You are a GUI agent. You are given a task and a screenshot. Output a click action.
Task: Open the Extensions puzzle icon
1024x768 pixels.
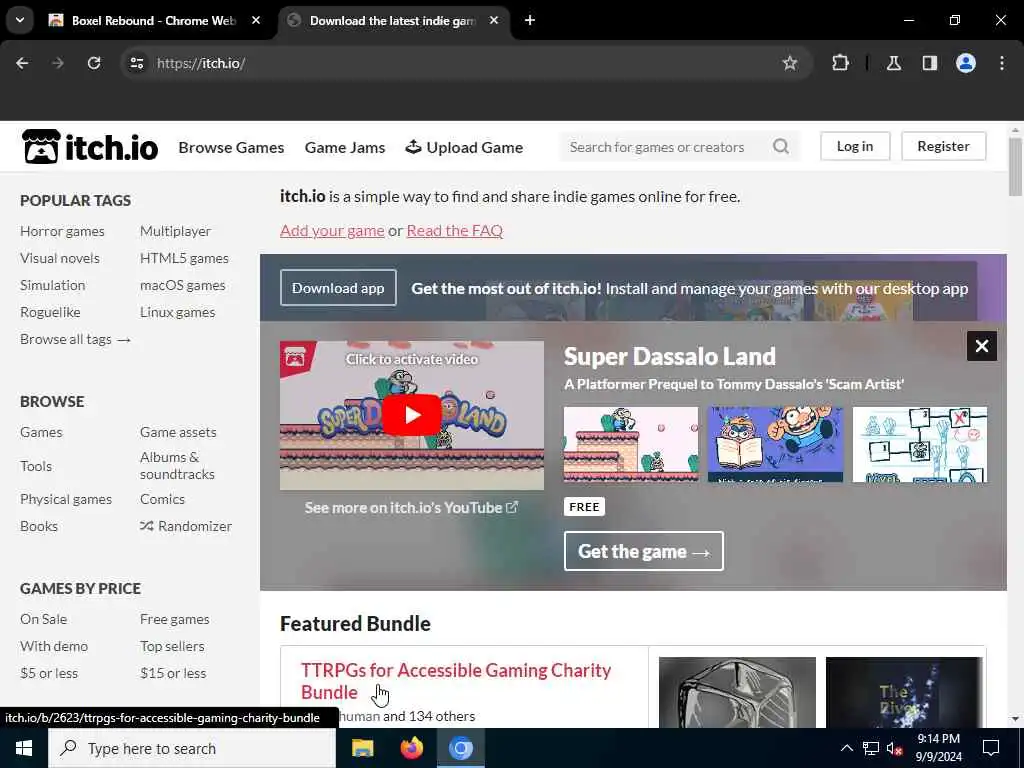pos(840,63)
